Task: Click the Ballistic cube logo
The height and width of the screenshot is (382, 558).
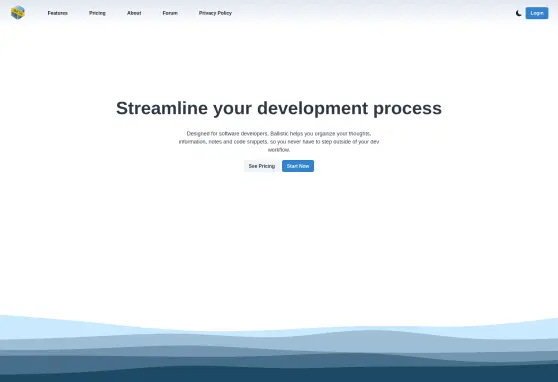Action: click(18, 12)
